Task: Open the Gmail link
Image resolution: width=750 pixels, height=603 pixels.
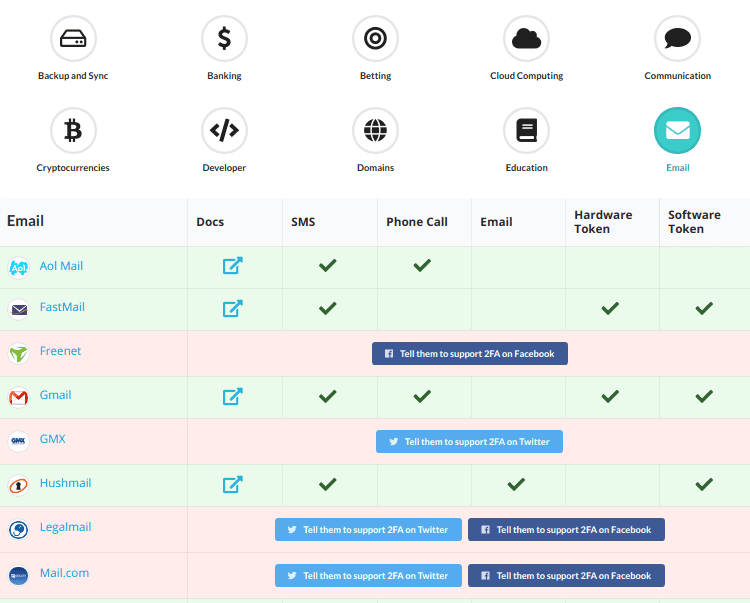Action: point(55,395)
